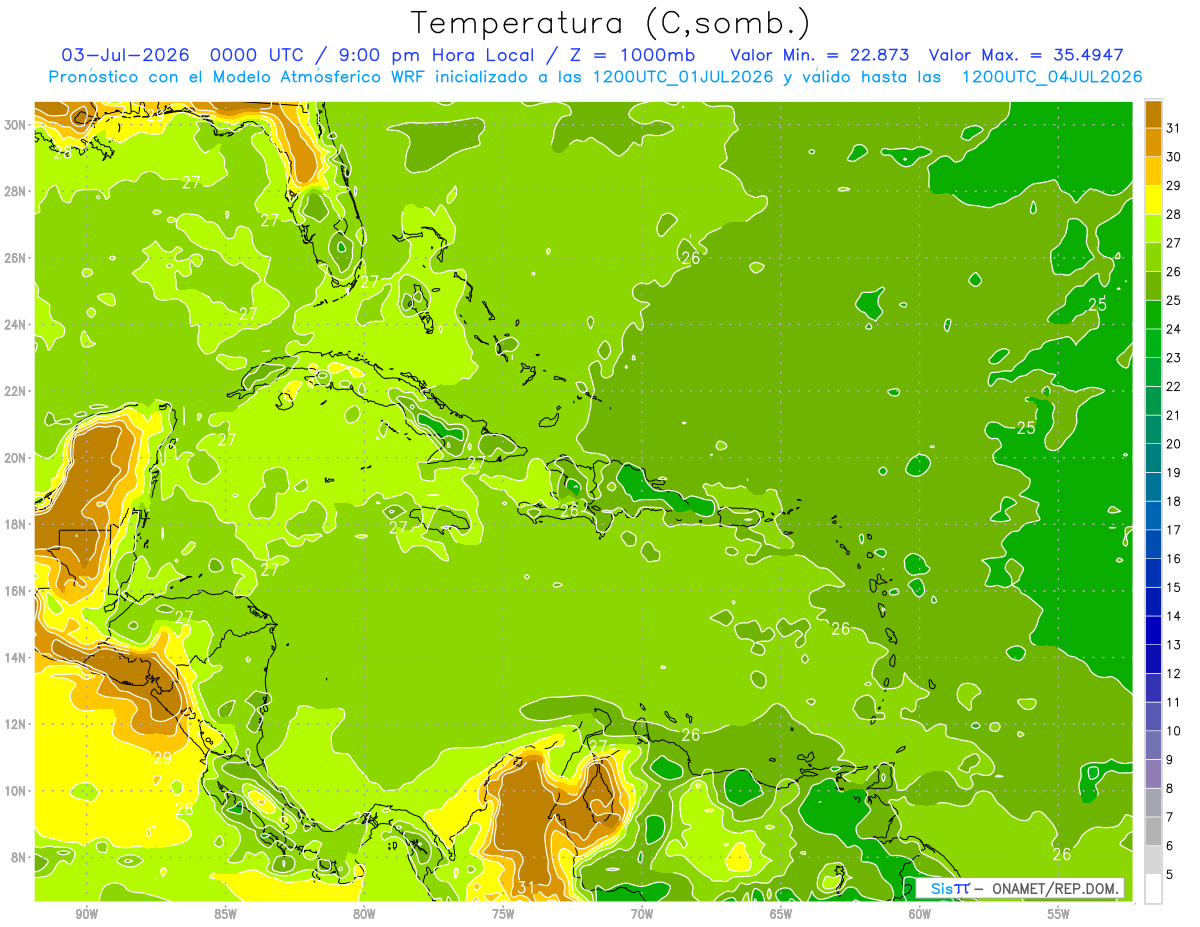
Task: Click the '70W' longitude axis label
Action: click(642, 913)
